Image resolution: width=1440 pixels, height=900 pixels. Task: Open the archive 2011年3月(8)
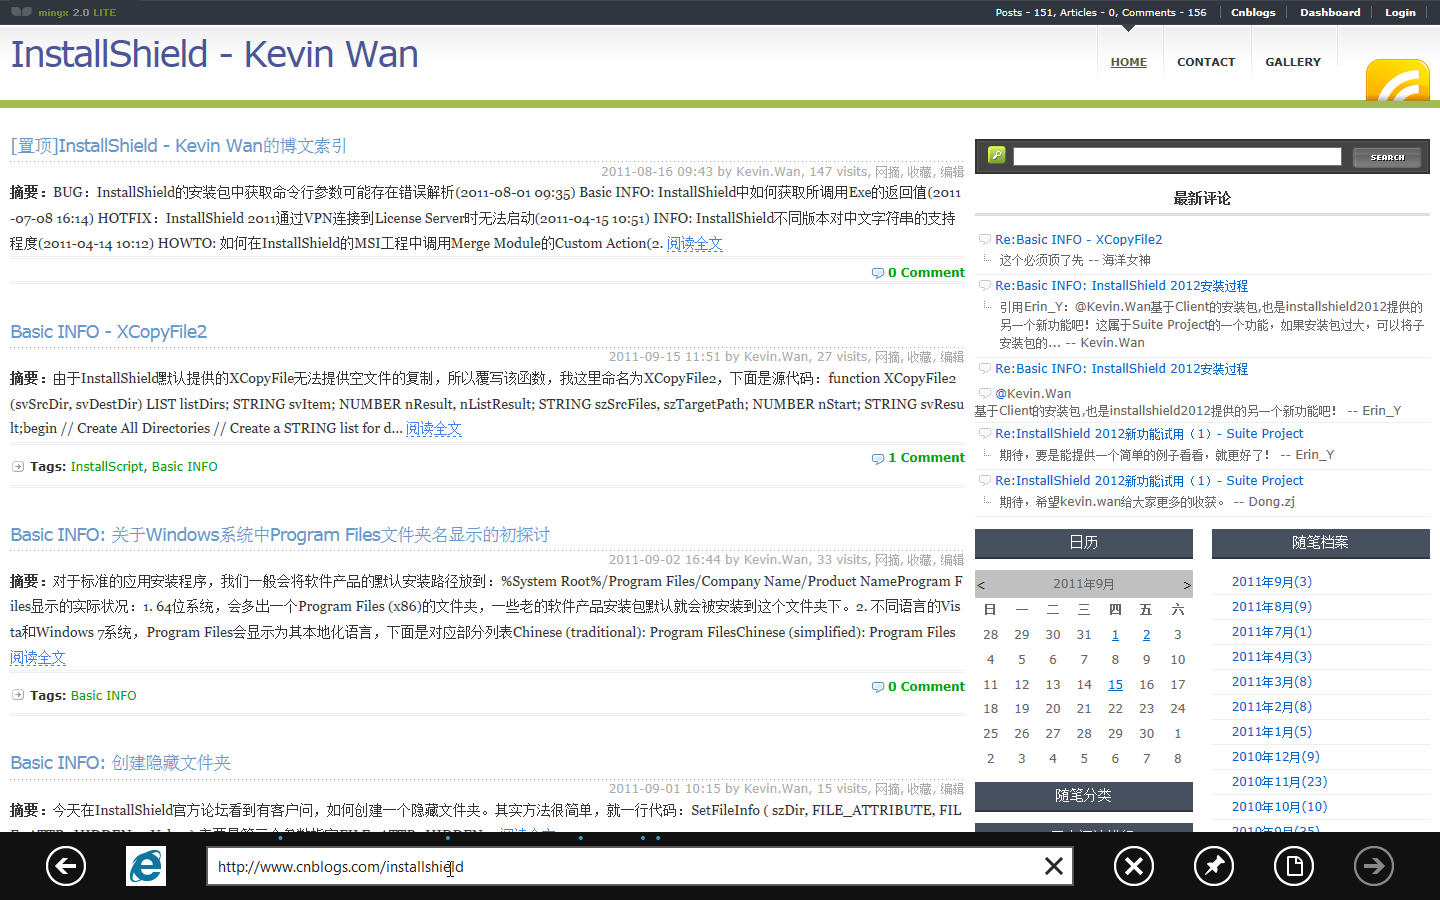pos(1272,682)
